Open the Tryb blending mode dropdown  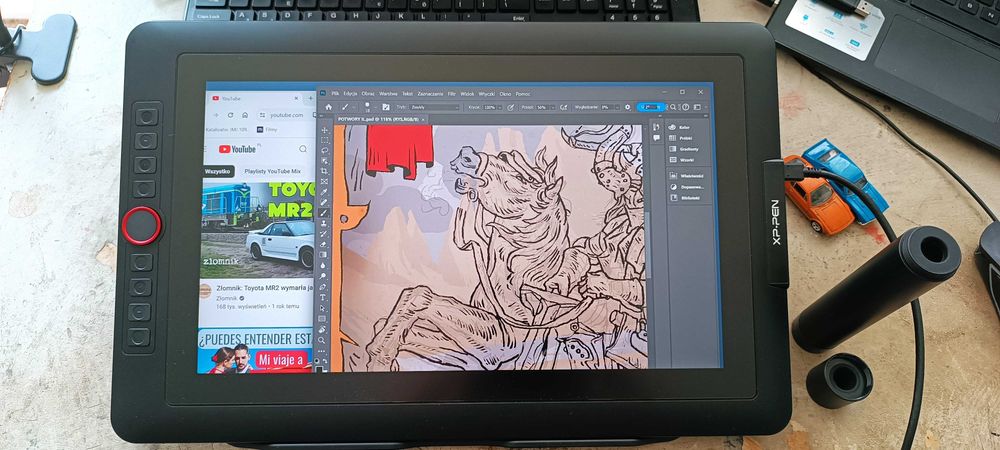(434, 107)
